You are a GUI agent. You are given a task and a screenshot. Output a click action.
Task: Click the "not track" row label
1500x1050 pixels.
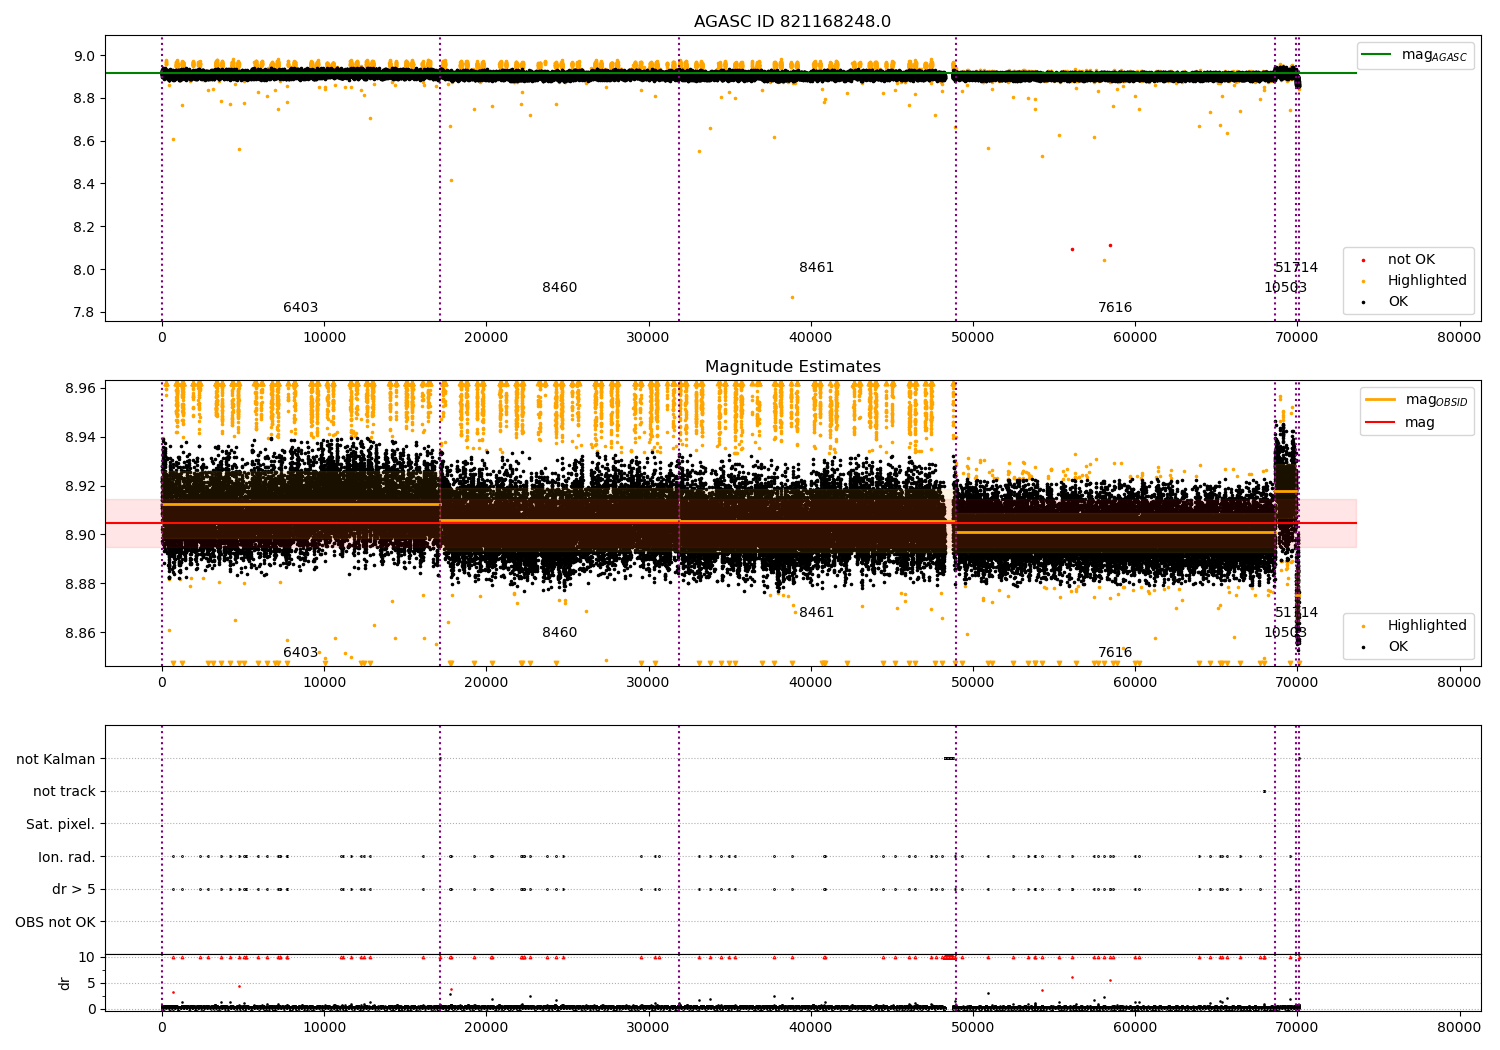[64, 792]
